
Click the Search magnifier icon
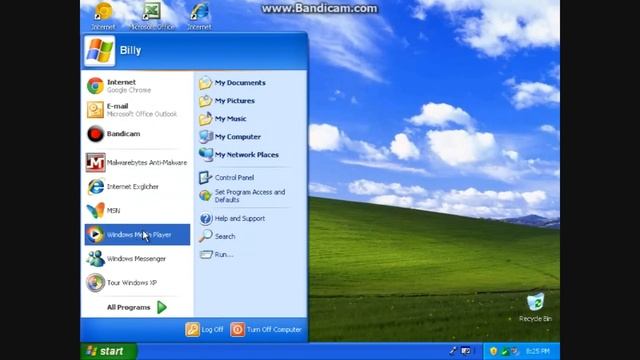click(205, 236)
